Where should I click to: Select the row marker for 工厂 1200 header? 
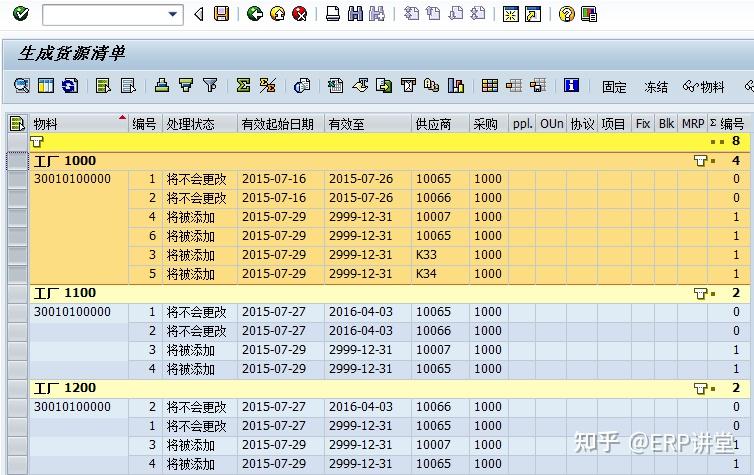(x=18, y=388)
